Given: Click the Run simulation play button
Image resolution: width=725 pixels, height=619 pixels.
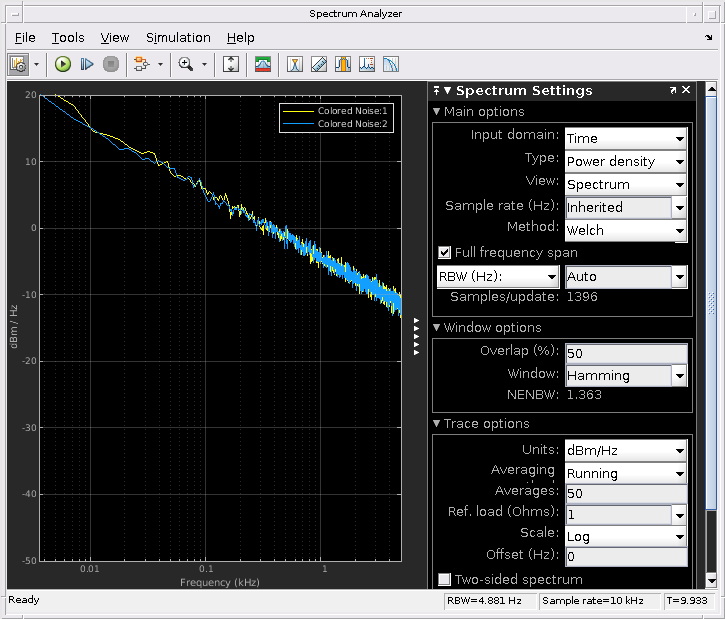Looking at the screenshot, I should 63,64.
